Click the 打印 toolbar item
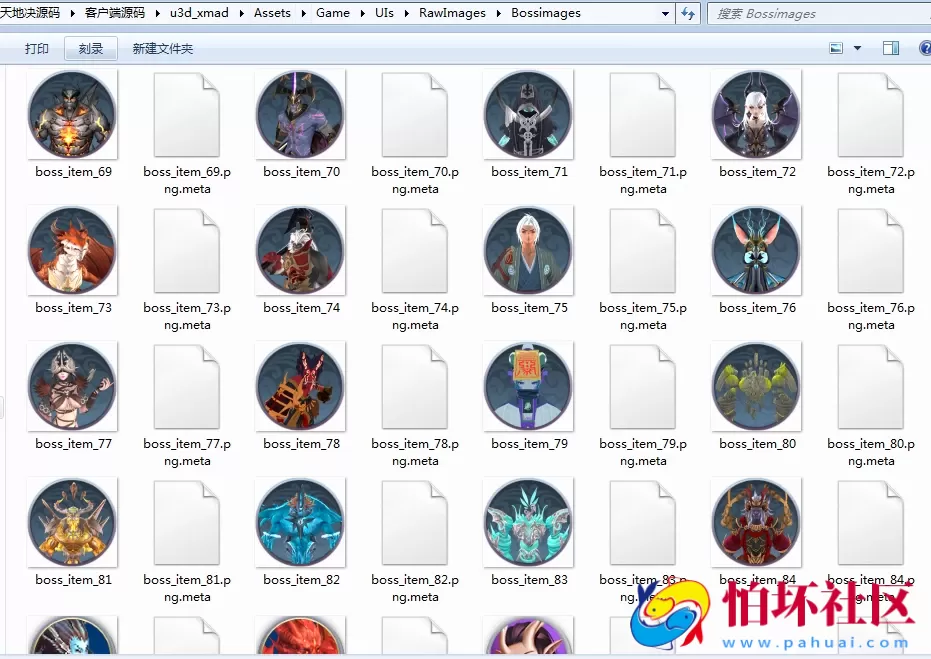Screen dimensions: 931x659 (x=36, y=47)
